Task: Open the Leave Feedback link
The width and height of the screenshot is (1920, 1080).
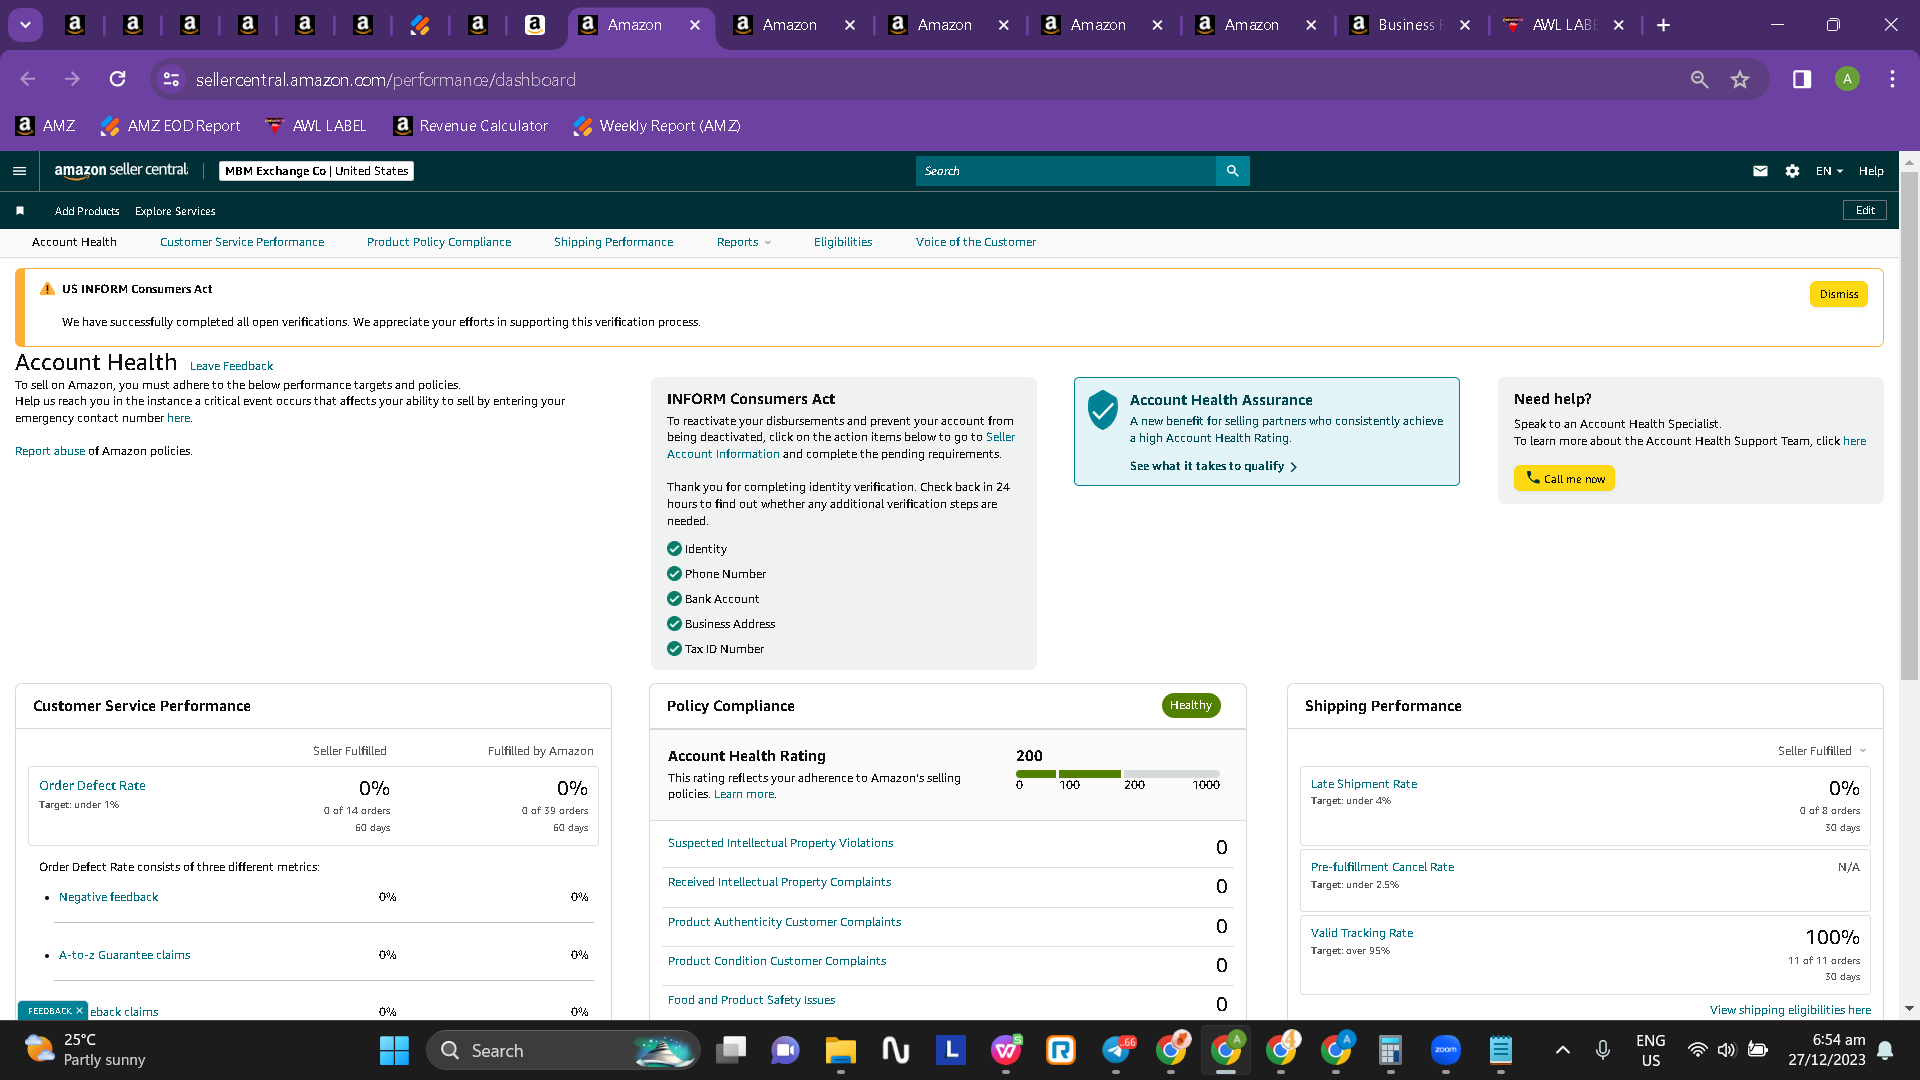Action: (x=231, y=366)
